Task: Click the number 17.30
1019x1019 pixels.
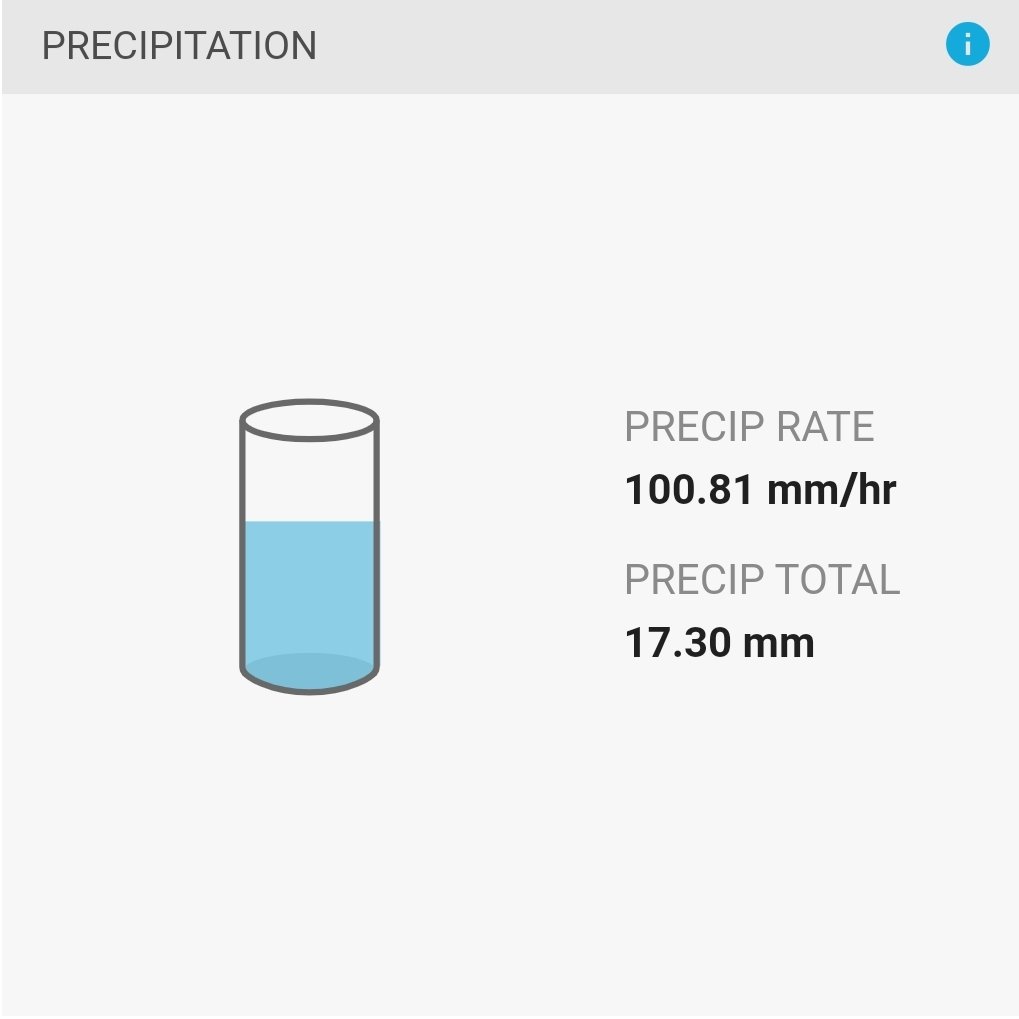Action: click(677, 643)
